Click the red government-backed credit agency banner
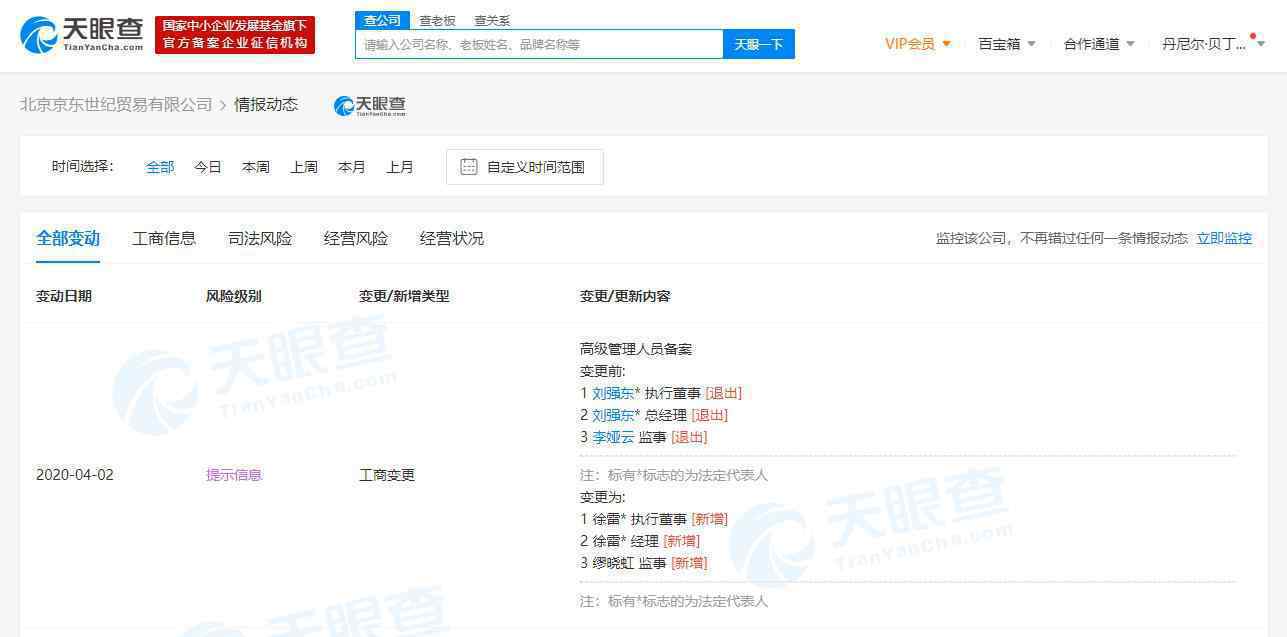The height and width of the screenshot is (637, 1287). pyautogui.click(x=235, y=35)
